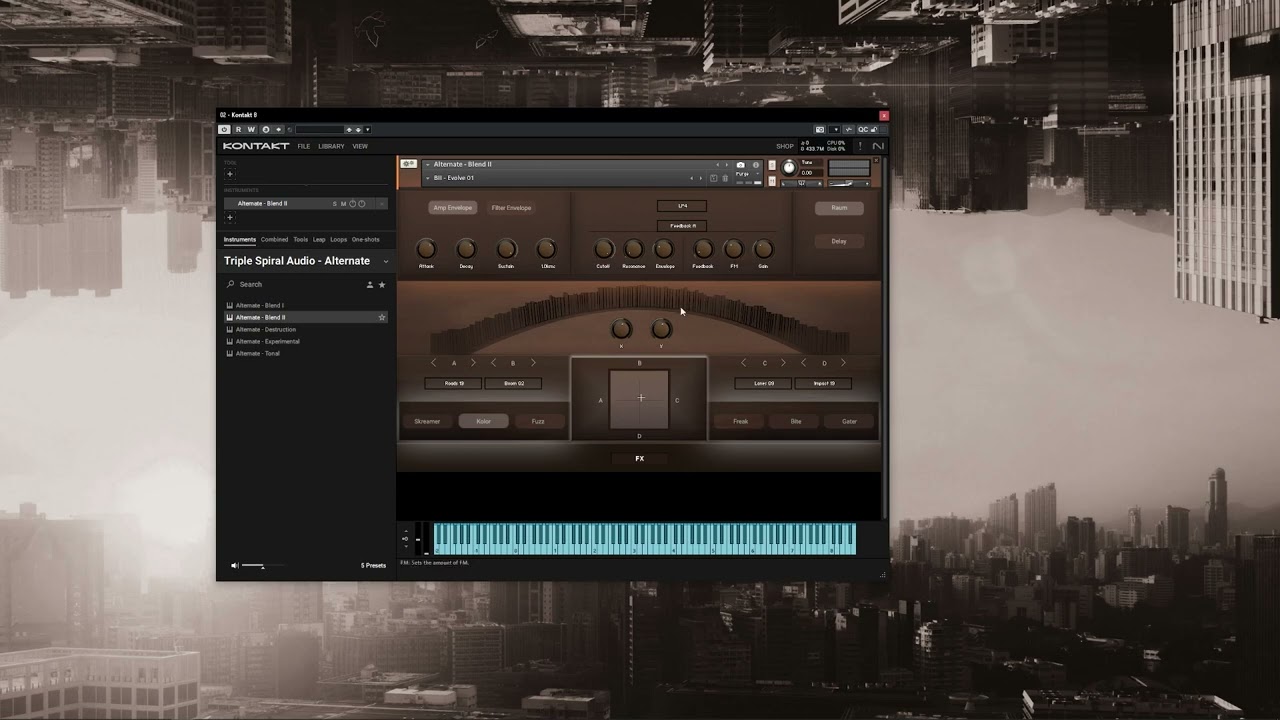Switch to the Tools tab

(301, 240)
